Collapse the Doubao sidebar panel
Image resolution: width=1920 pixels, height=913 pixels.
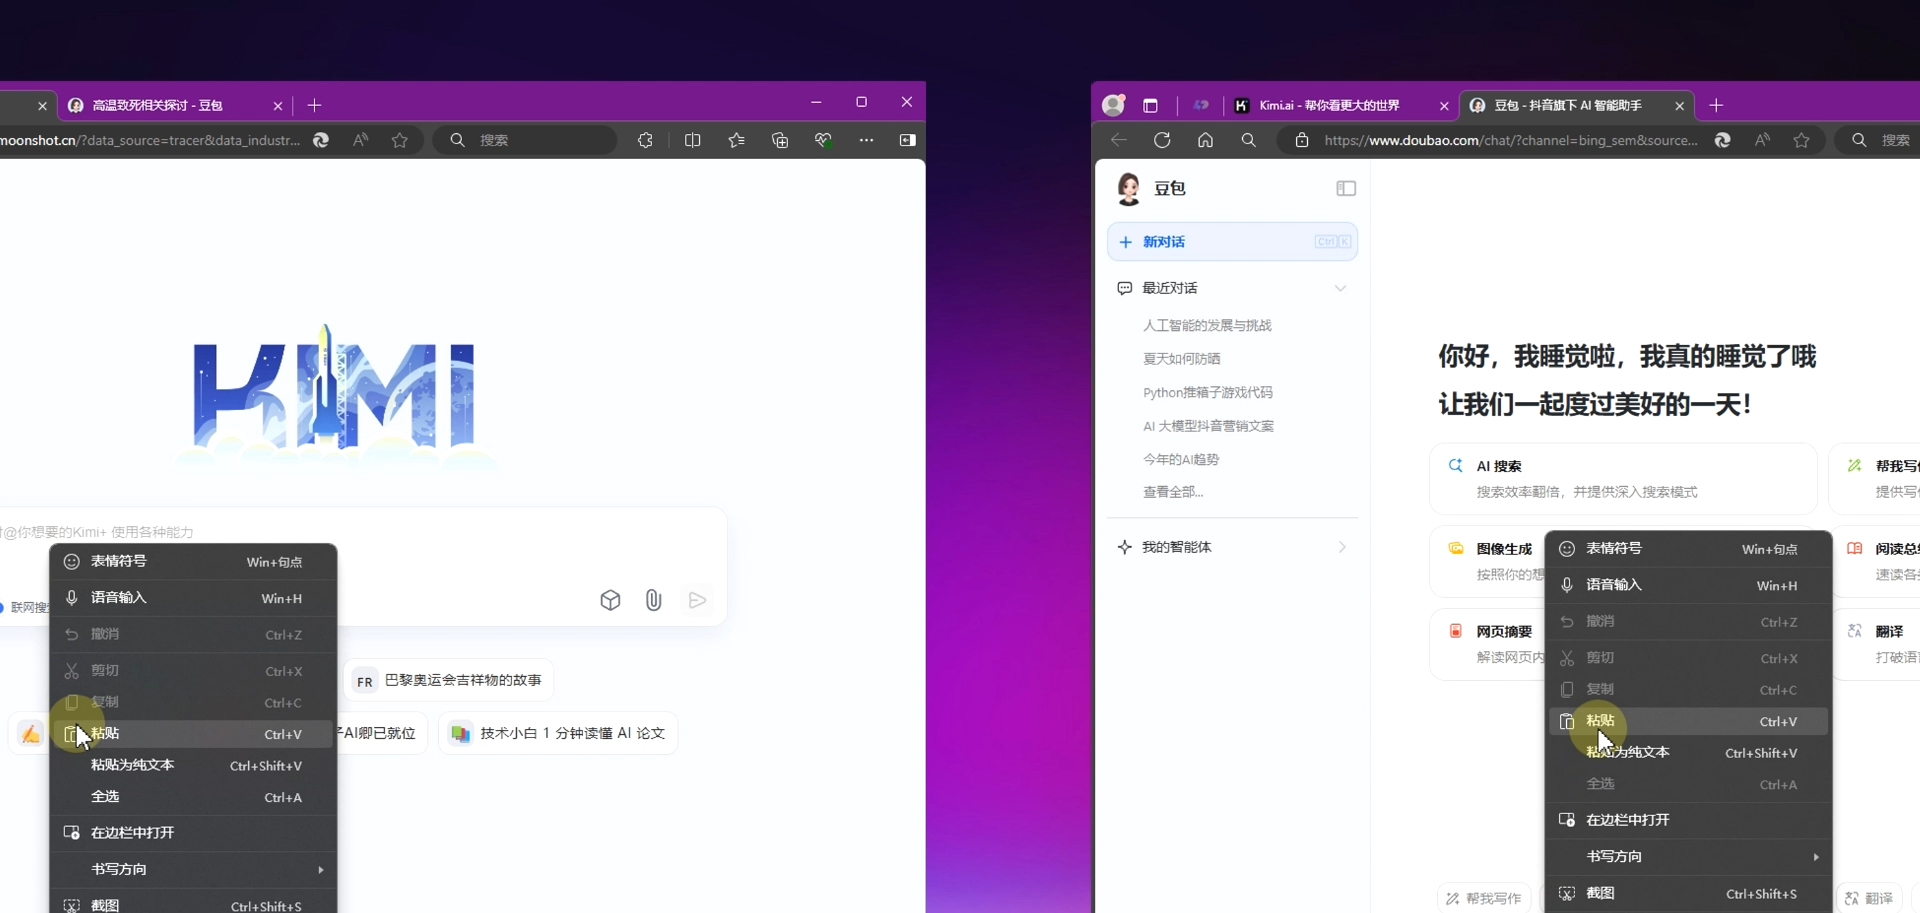click(x=1346, y=188)
